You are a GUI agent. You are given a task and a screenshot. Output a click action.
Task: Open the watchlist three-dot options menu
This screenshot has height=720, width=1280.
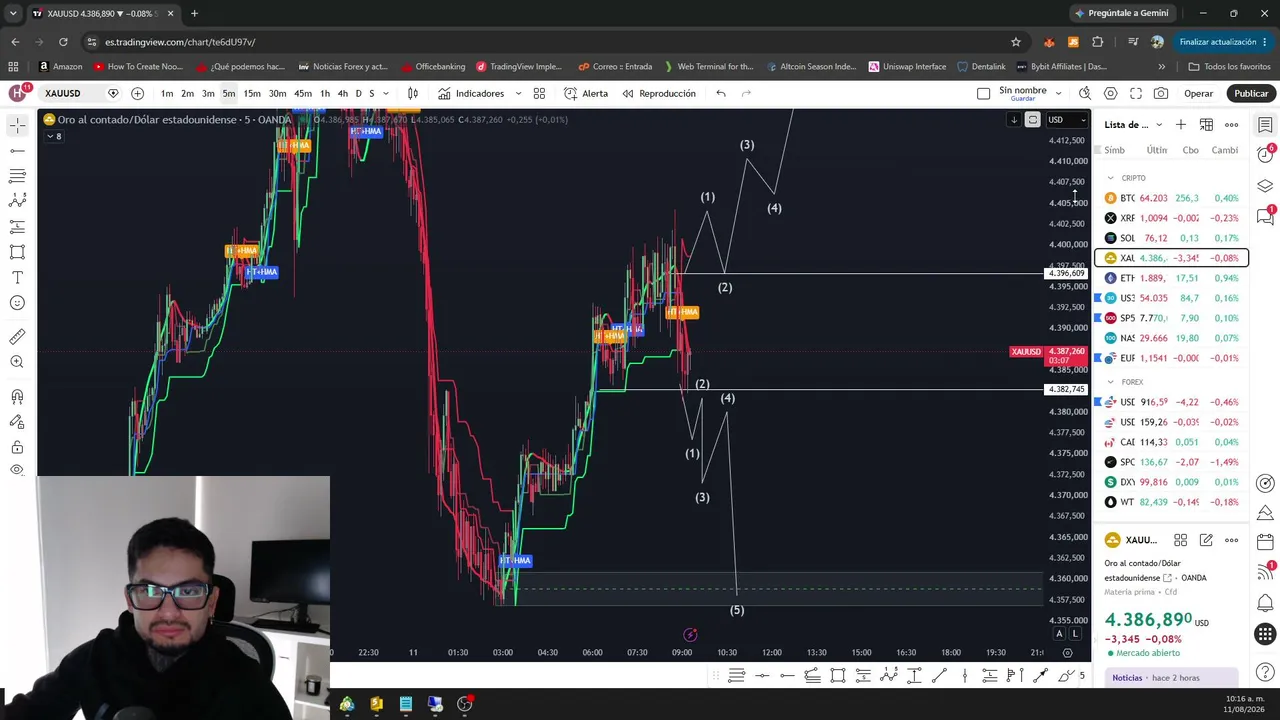[1231, 125]
